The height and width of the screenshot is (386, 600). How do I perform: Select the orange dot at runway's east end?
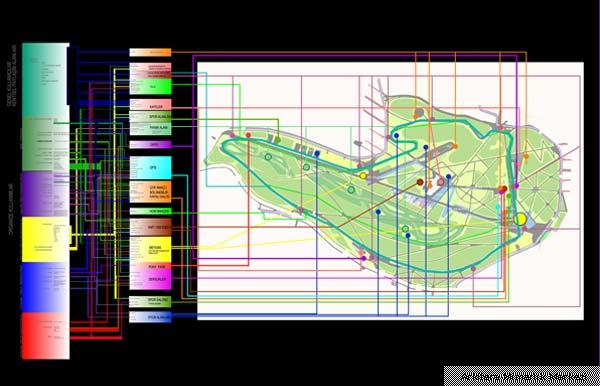coord(455,146)
